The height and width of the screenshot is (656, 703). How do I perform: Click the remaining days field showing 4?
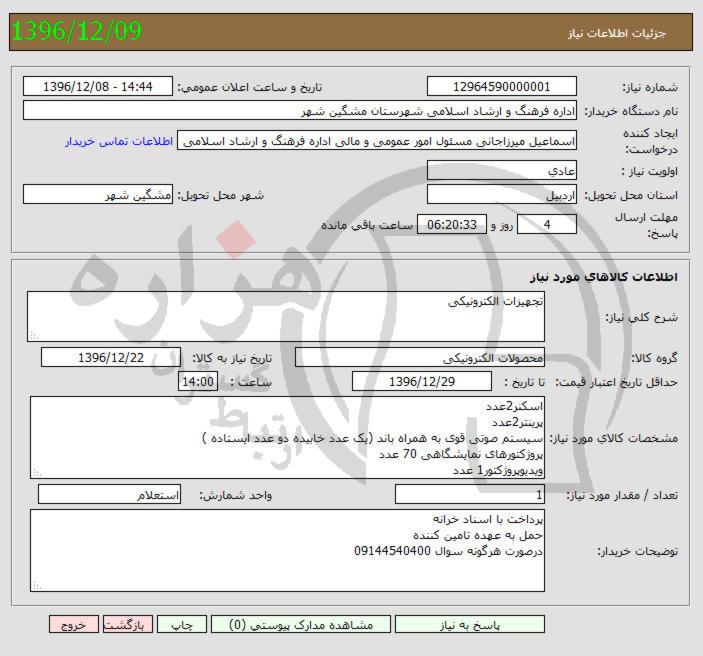(547, 224)
